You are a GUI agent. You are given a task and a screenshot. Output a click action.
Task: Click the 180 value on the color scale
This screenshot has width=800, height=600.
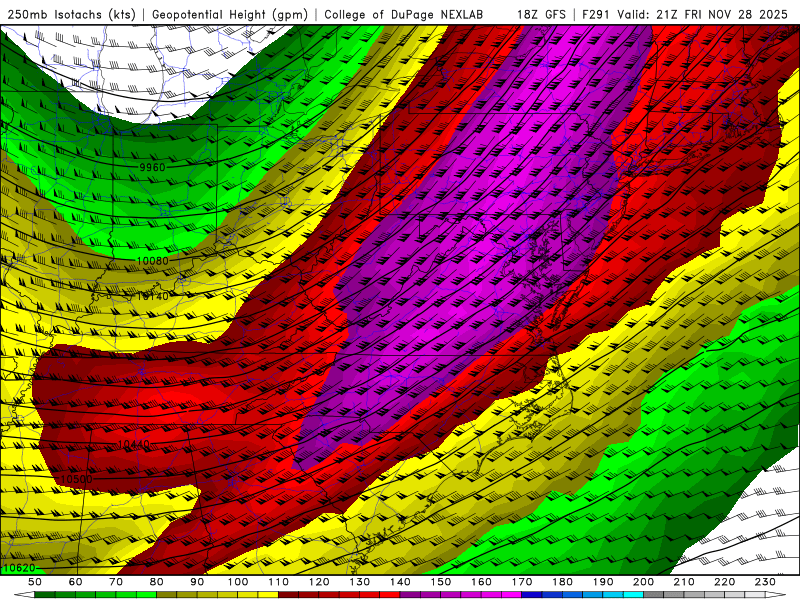(562, 582)
